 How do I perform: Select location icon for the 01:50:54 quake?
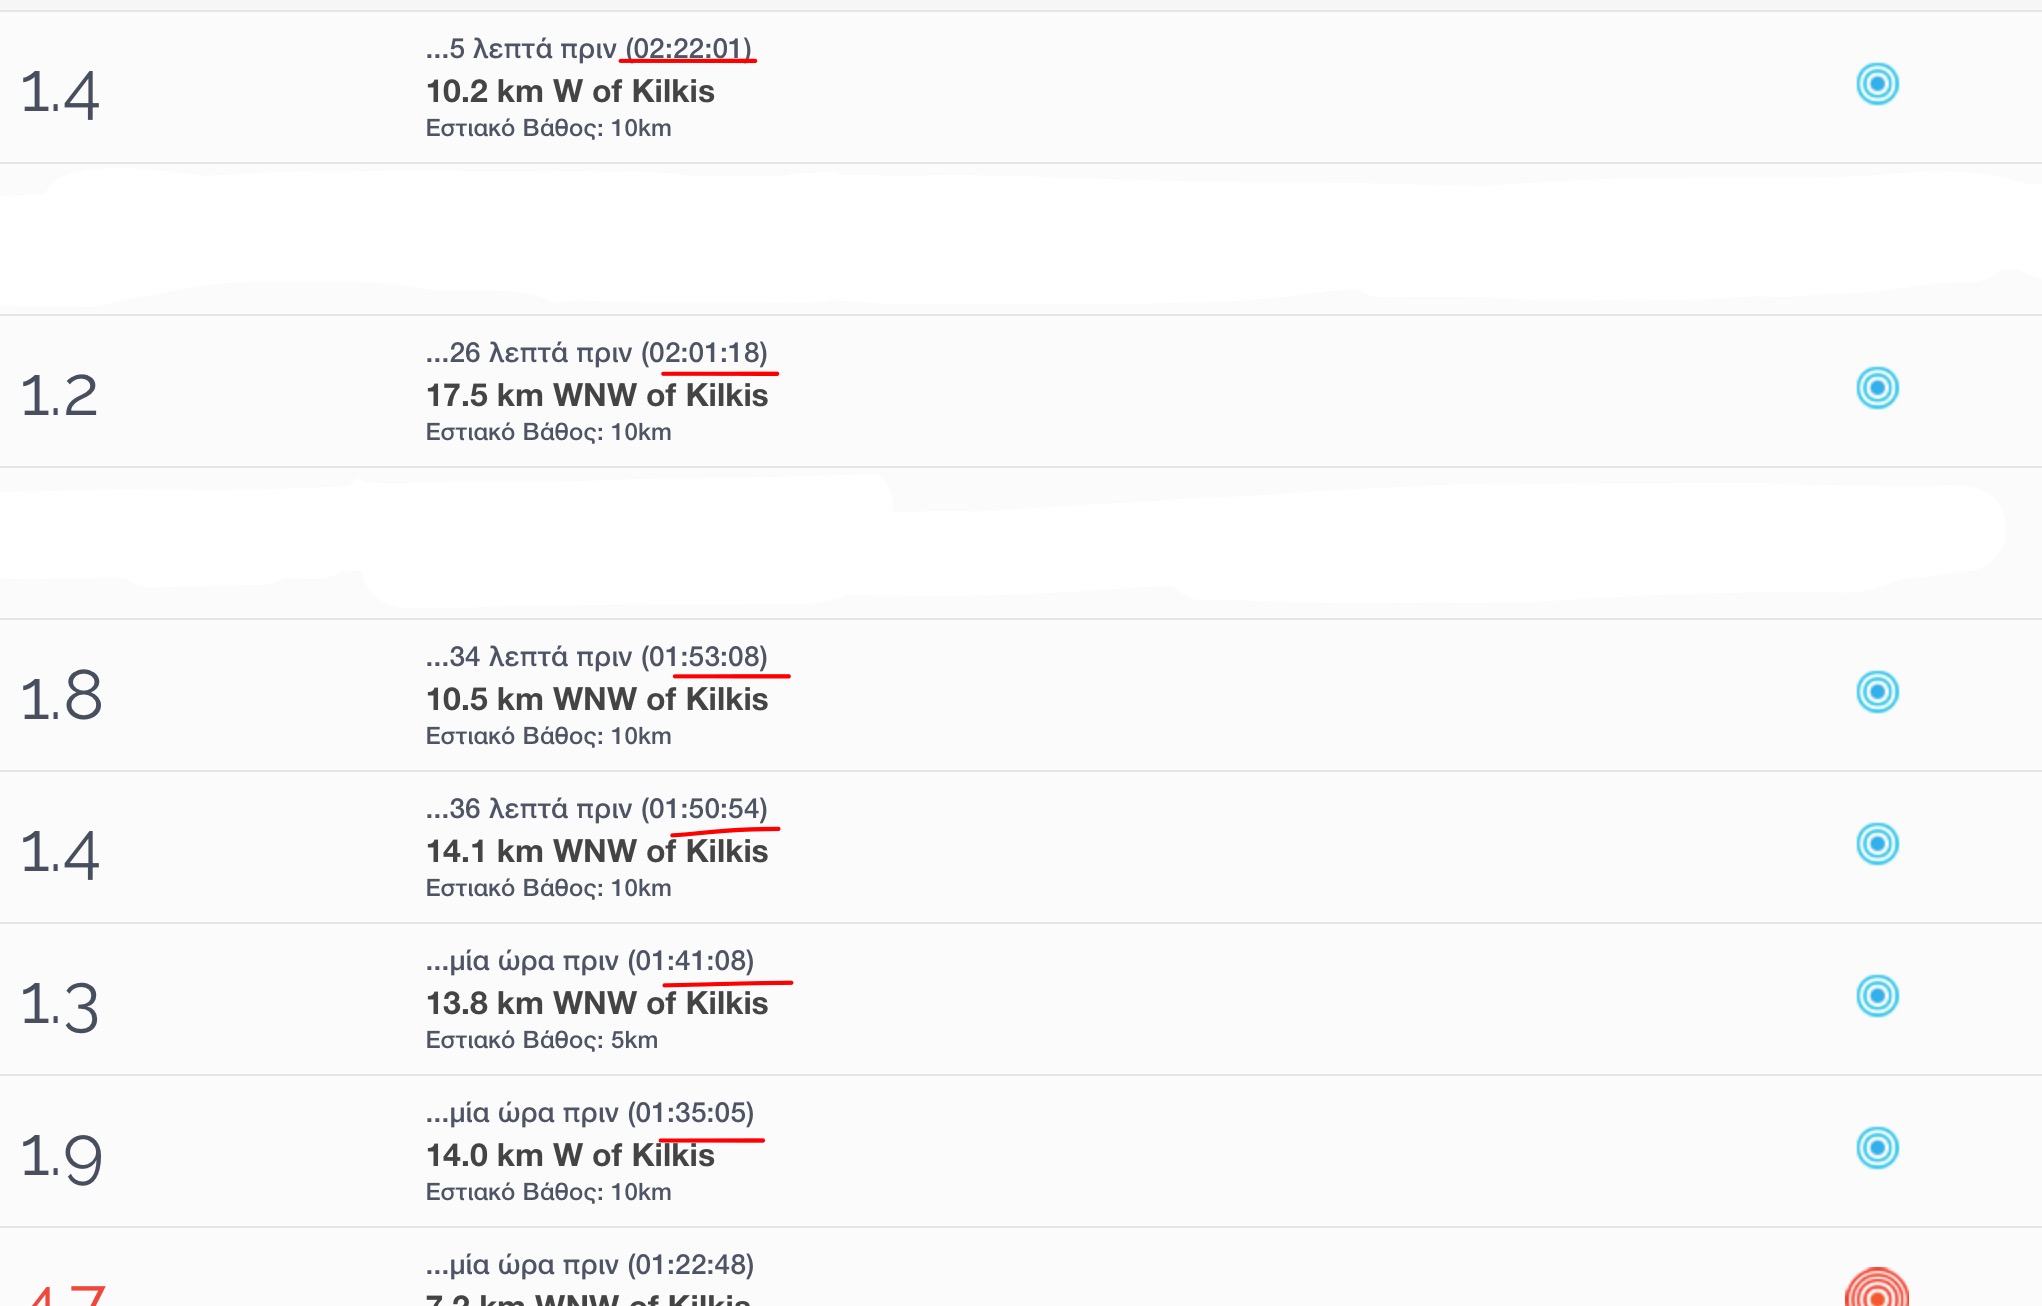pos(1877,844)
